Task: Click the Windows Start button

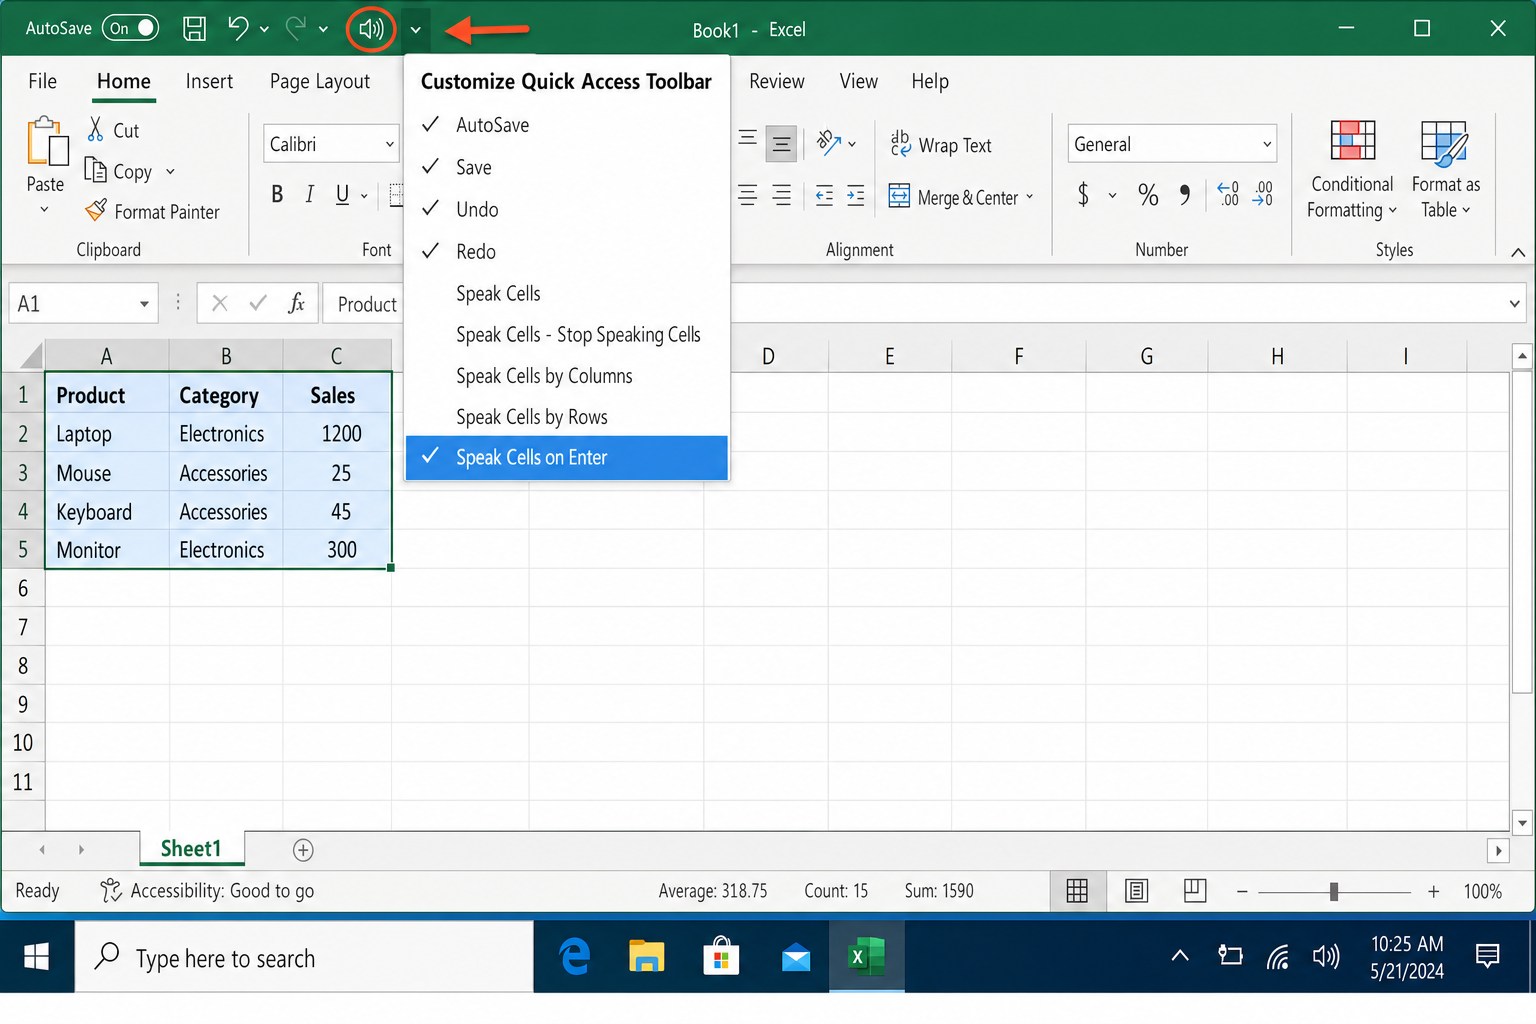Action: (x=37, y=957)
